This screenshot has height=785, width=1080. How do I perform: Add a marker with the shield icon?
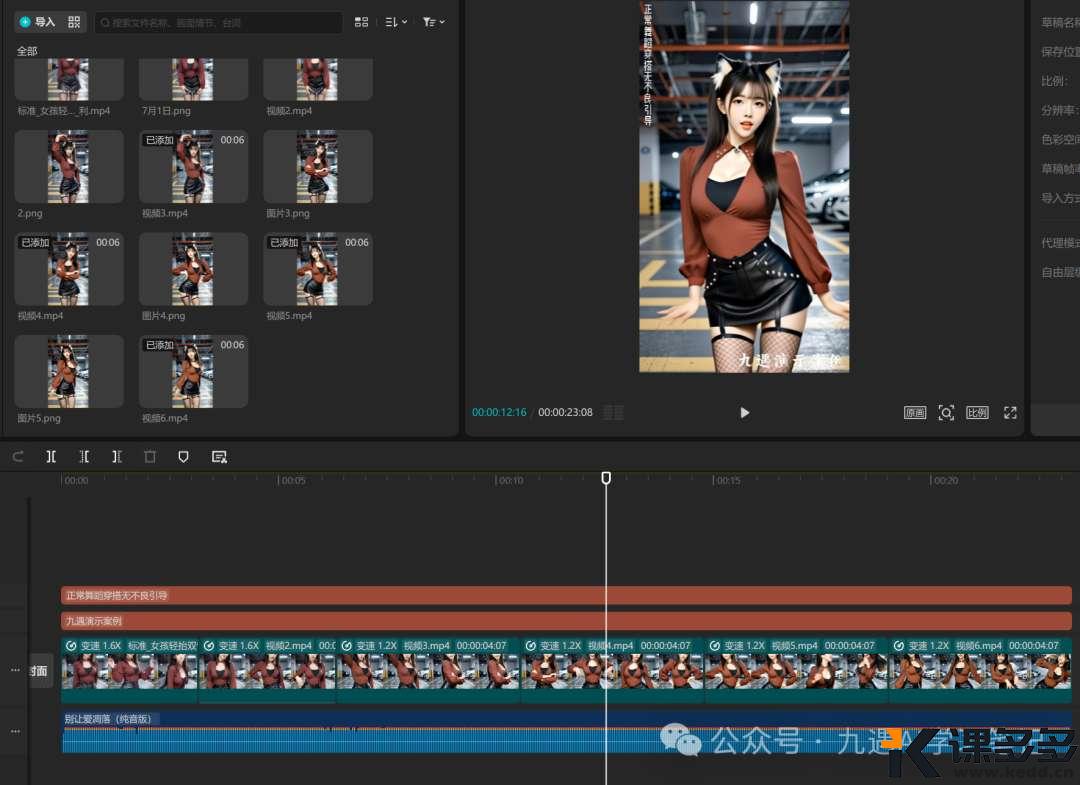[183, 457]
